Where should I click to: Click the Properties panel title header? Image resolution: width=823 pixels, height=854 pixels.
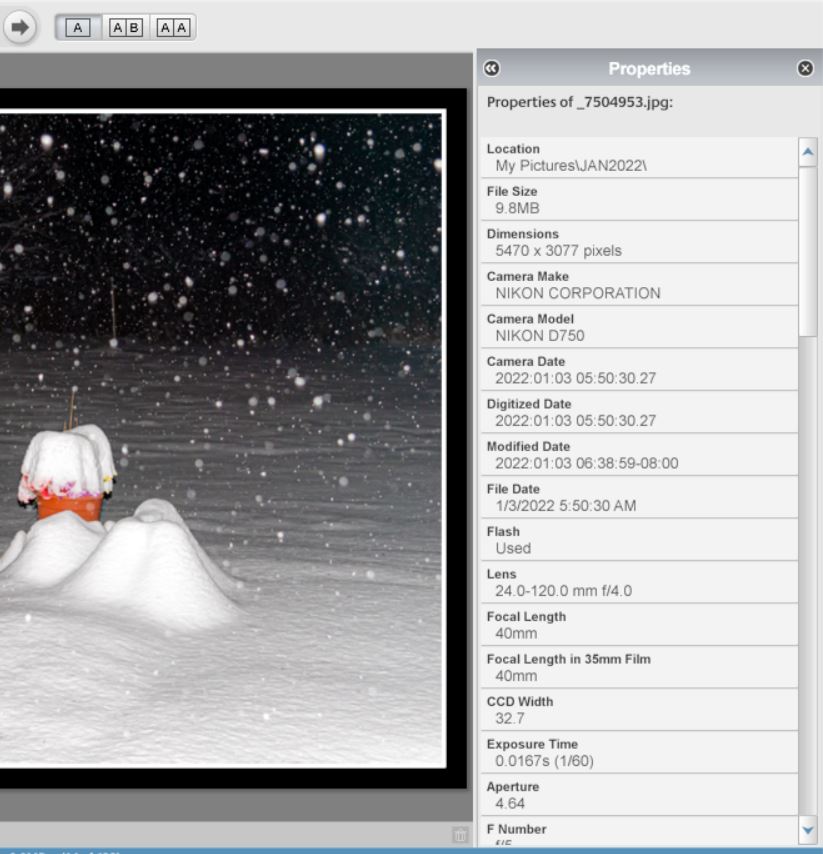pyautogui.click(x=648, y=69)
